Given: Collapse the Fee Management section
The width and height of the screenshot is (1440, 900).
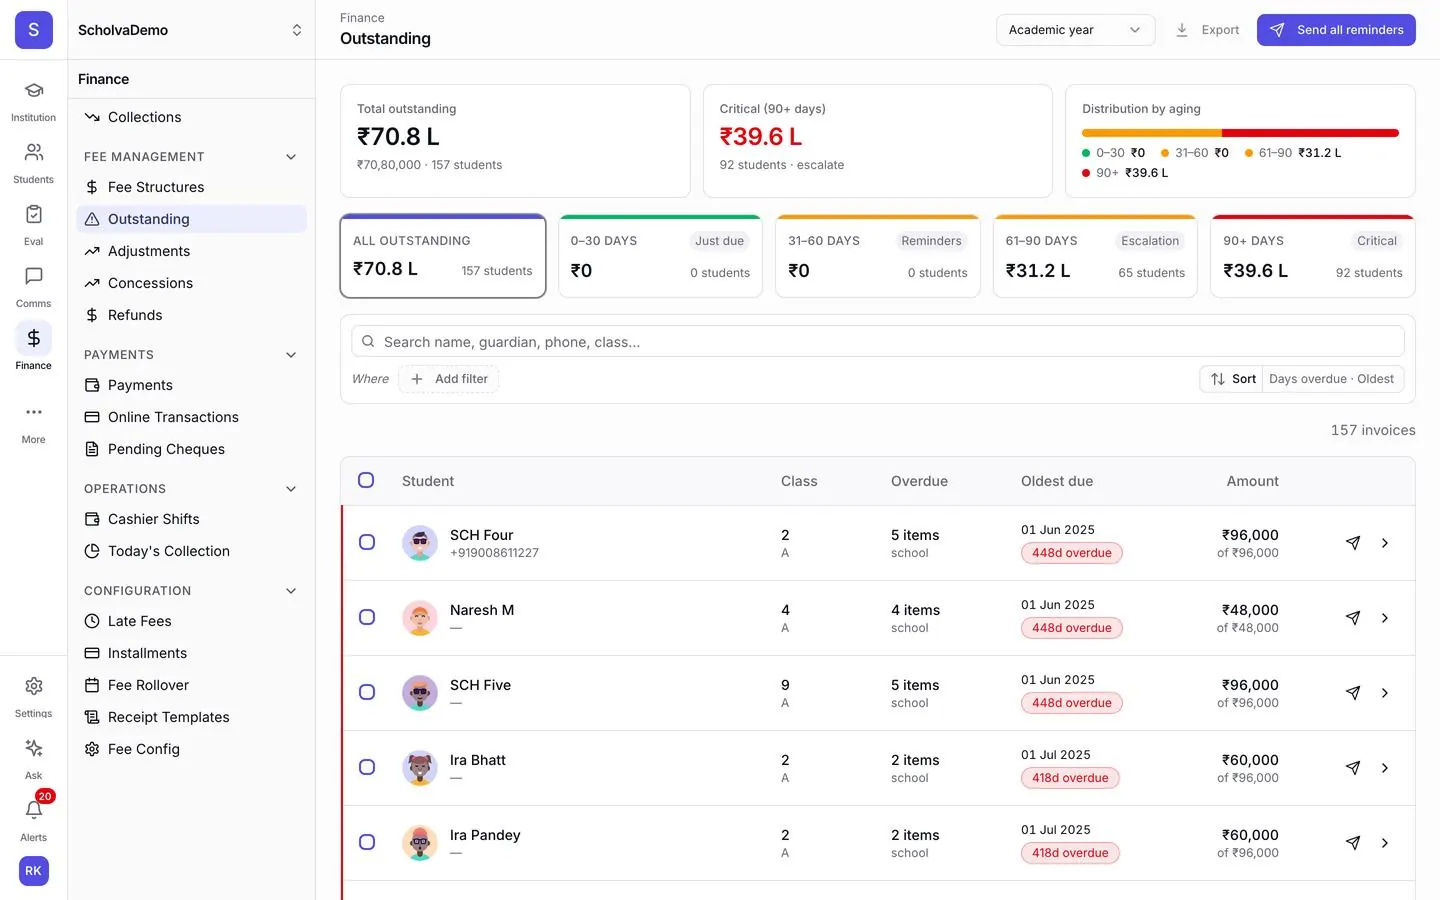Looking at the screenshot, I should point(291,157).
